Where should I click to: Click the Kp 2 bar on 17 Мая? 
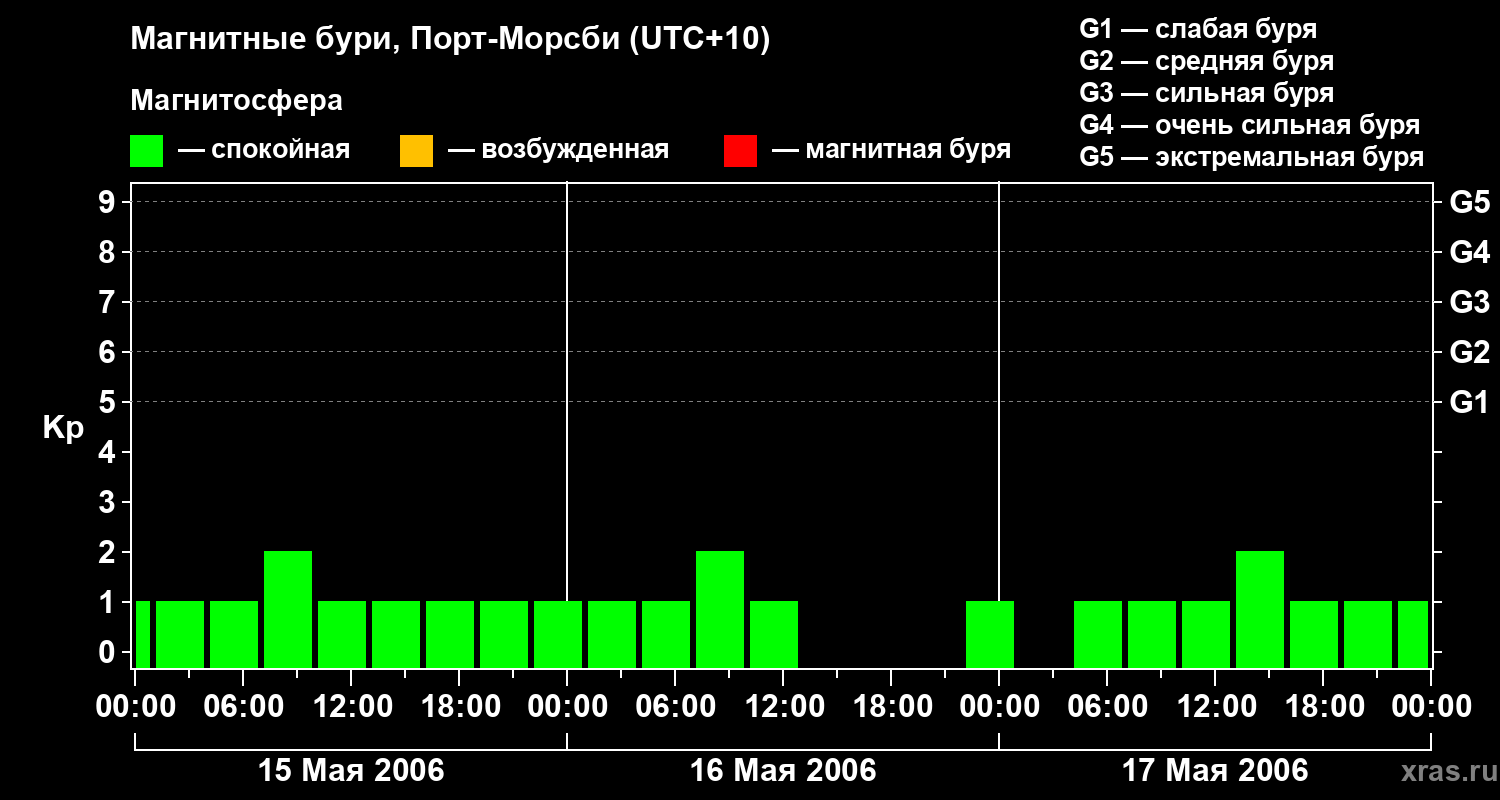click(1260, 609)
